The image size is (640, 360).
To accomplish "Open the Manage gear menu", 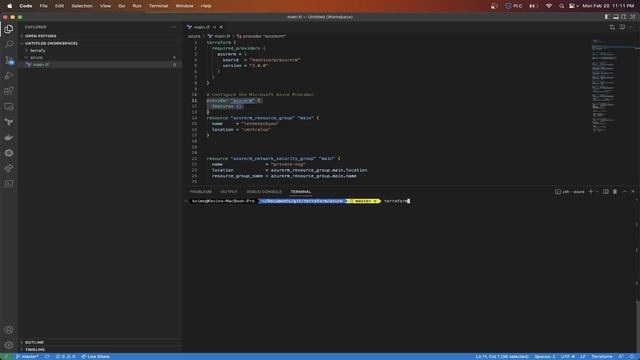I will pos(9,345).
